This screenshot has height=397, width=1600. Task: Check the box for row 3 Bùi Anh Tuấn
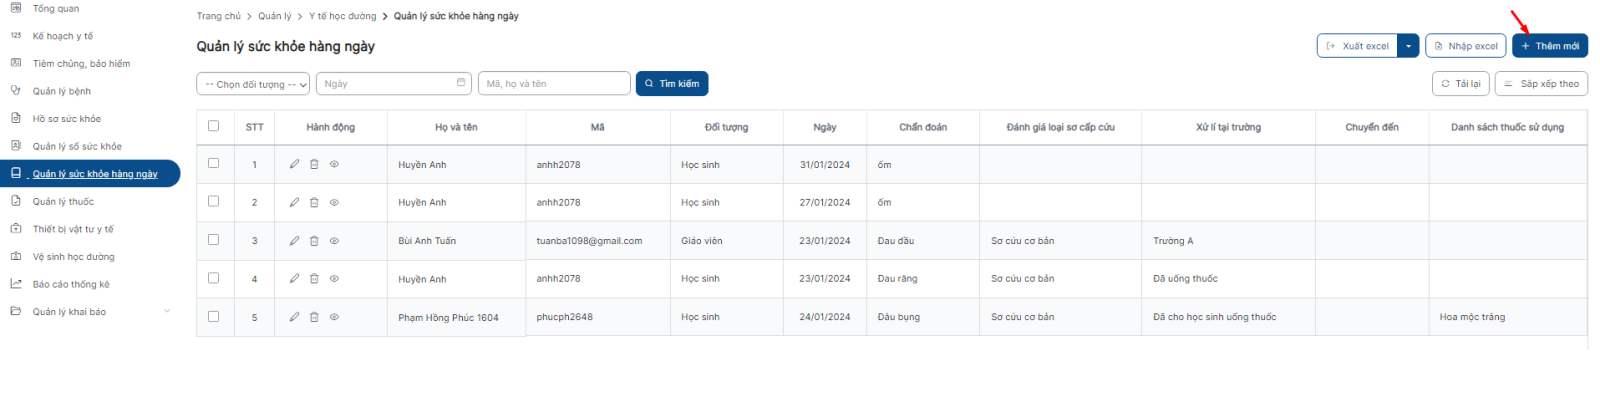[213, 240]
